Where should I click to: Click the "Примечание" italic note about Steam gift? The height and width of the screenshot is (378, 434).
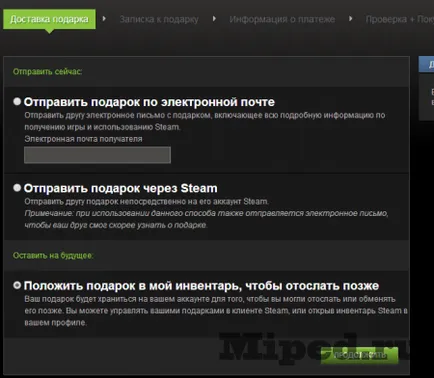(x=206, y=219)
